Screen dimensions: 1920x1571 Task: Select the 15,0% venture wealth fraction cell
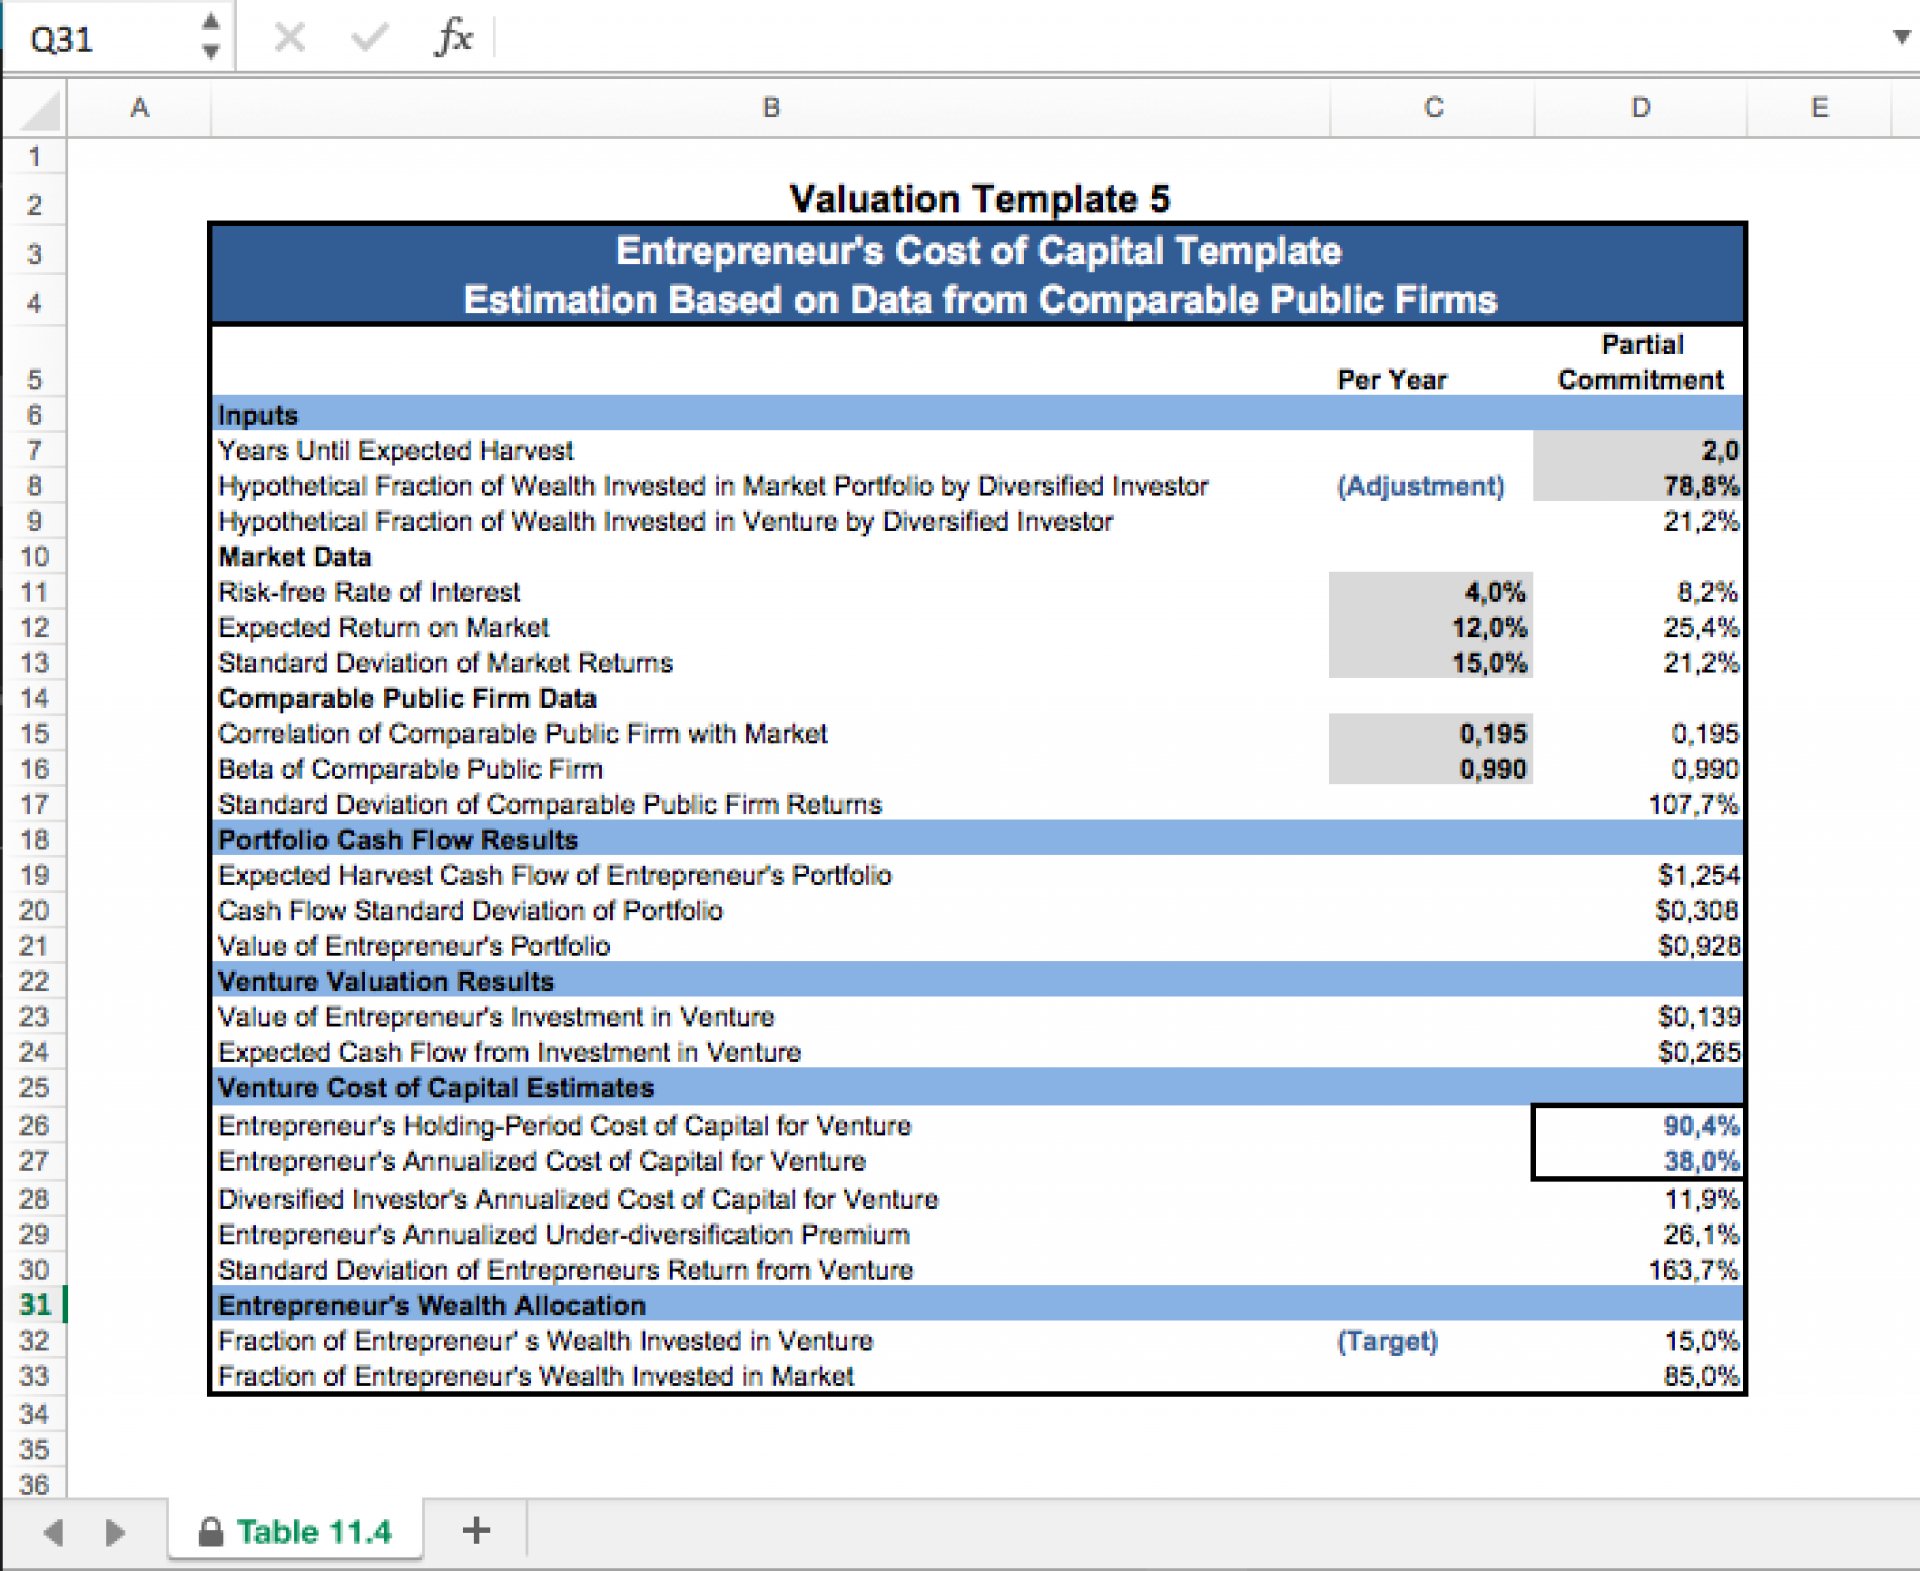coord(1639,1340)
